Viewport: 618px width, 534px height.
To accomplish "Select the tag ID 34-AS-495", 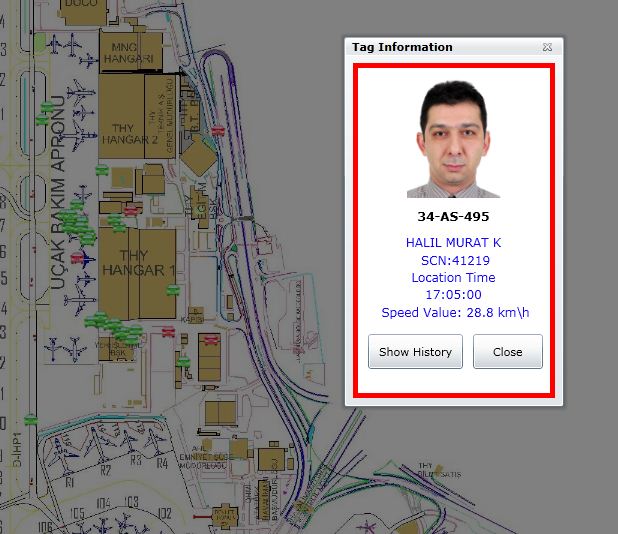I will click(453, 216).
